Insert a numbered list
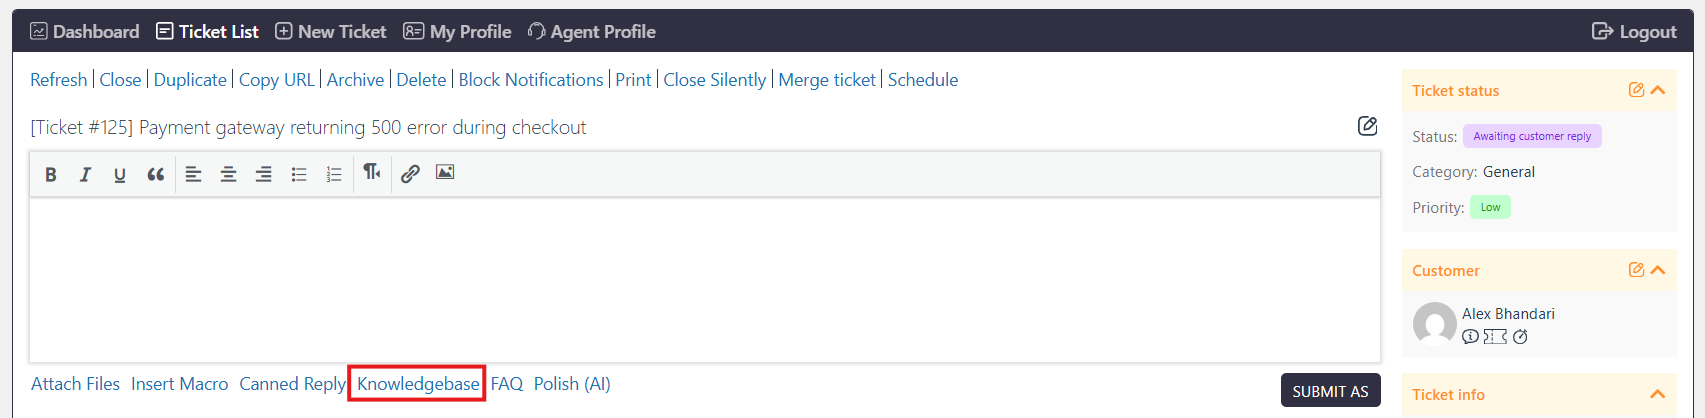Screen dimensions: 1705x418 pyautogui.click(x=333, y=174)
